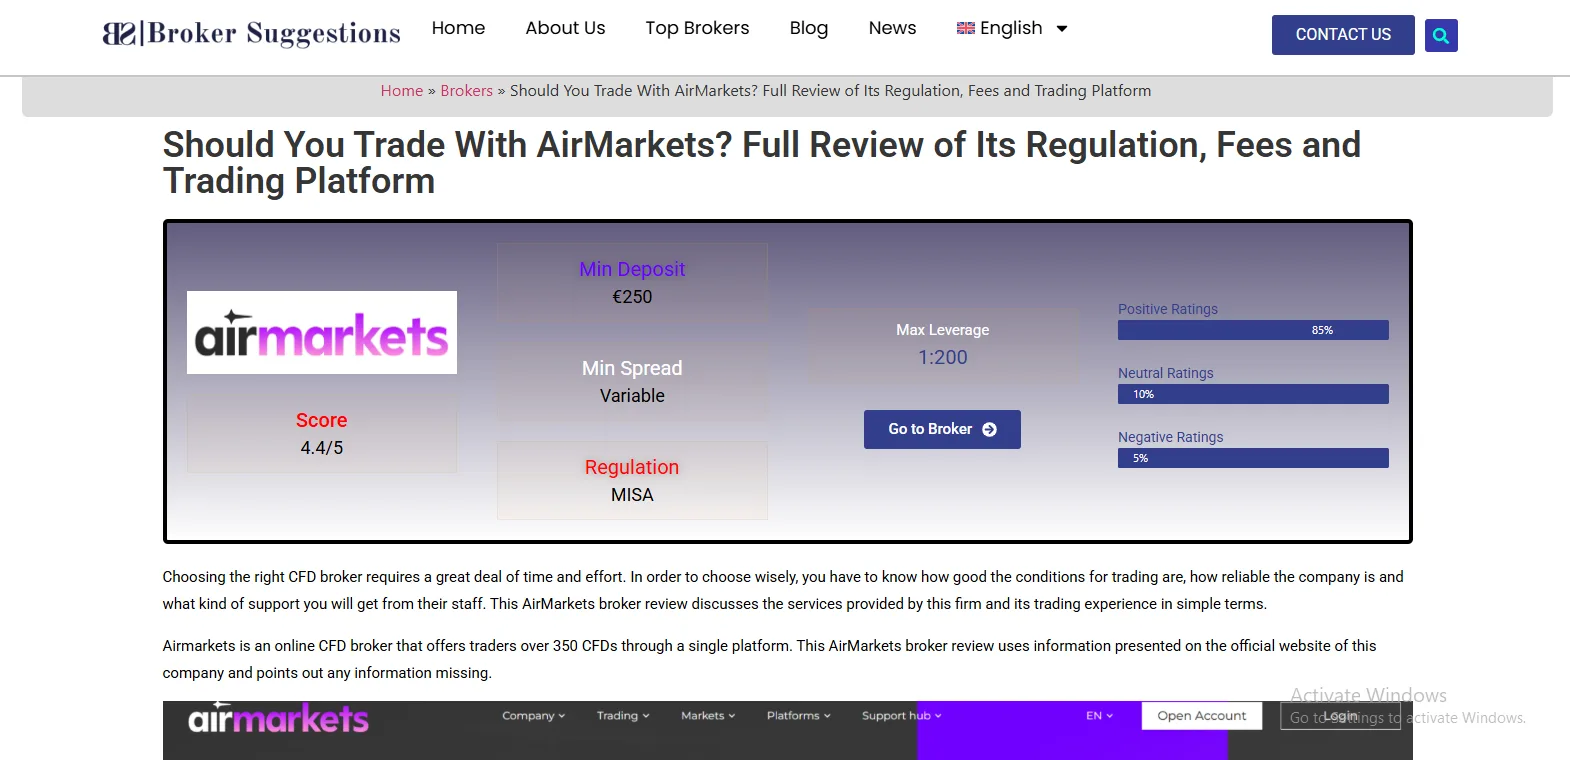1570x760 pixels.
Task: Click the UK flag language icon
Action: click(965, 28)
